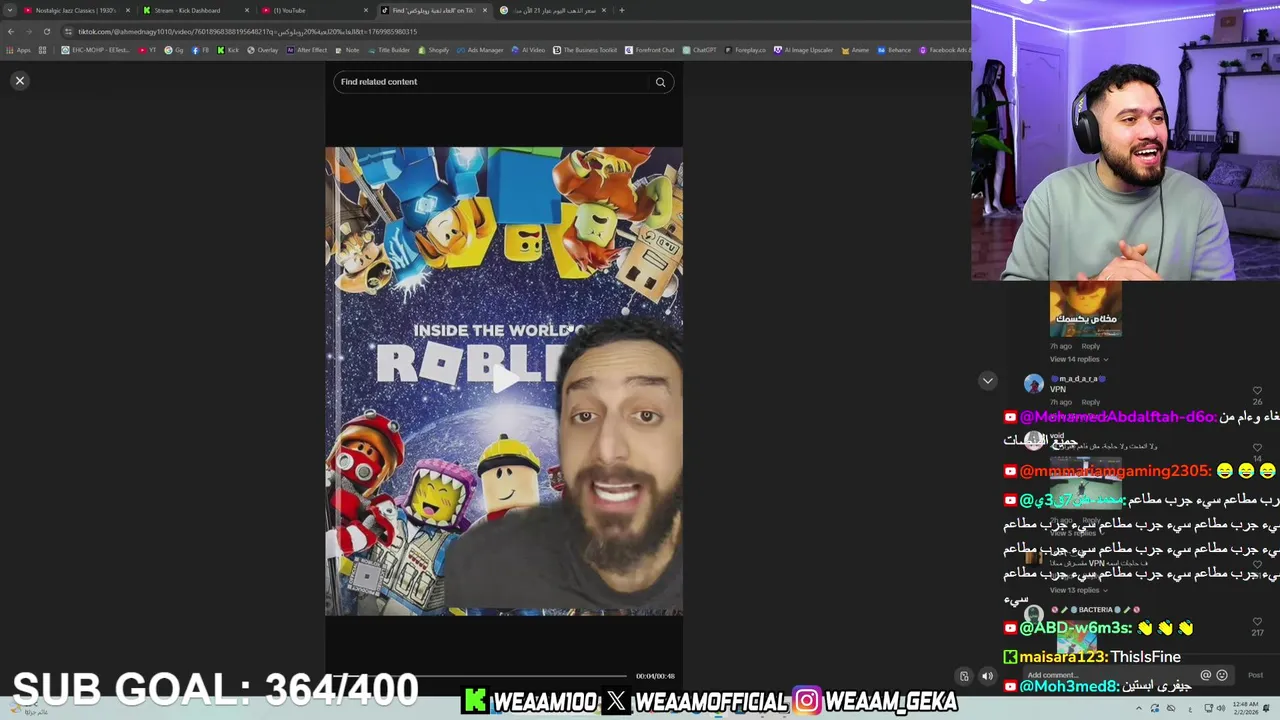Insert a mention with the @ icon
Viewport: 1280px width, 720px height.
click(1206, 675)
